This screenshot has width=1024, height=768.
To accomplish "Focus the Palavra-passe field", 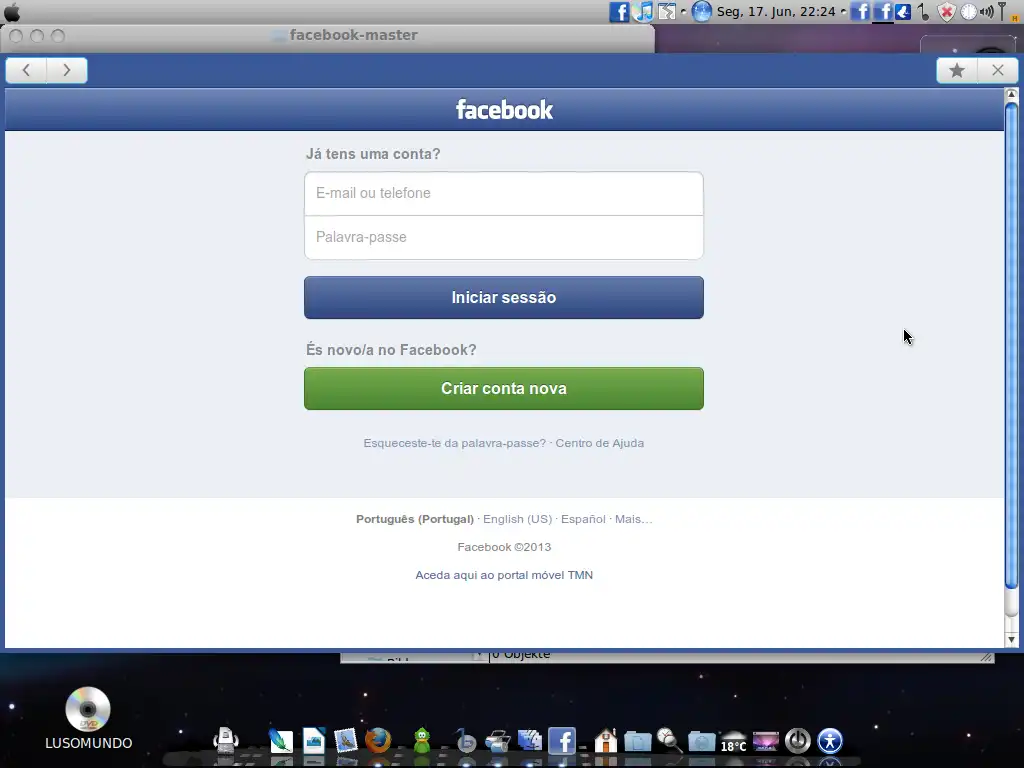I will pos(504,237).
